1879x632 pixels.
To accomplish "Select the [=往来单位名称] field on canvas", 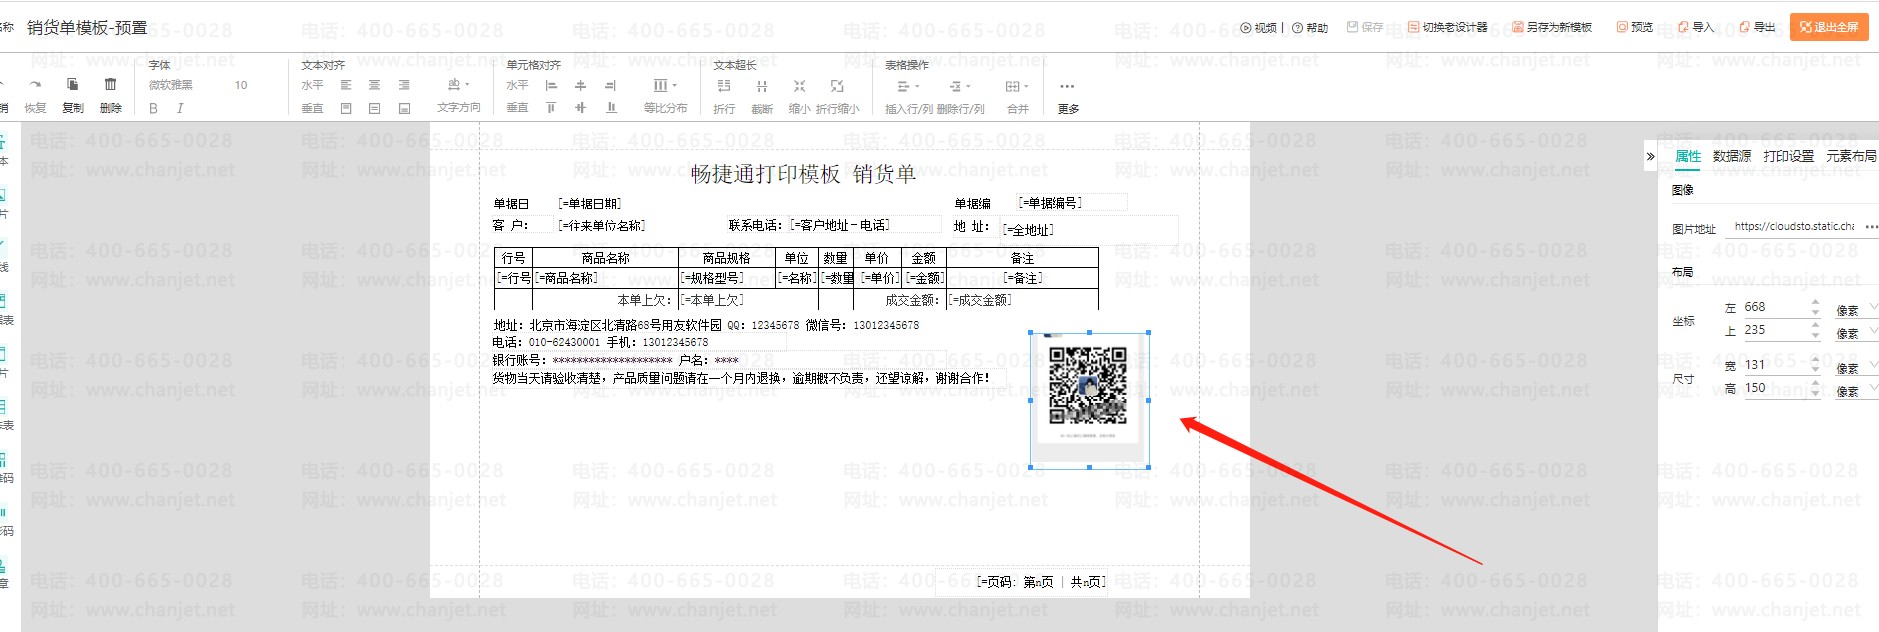I will click(602, 226).
